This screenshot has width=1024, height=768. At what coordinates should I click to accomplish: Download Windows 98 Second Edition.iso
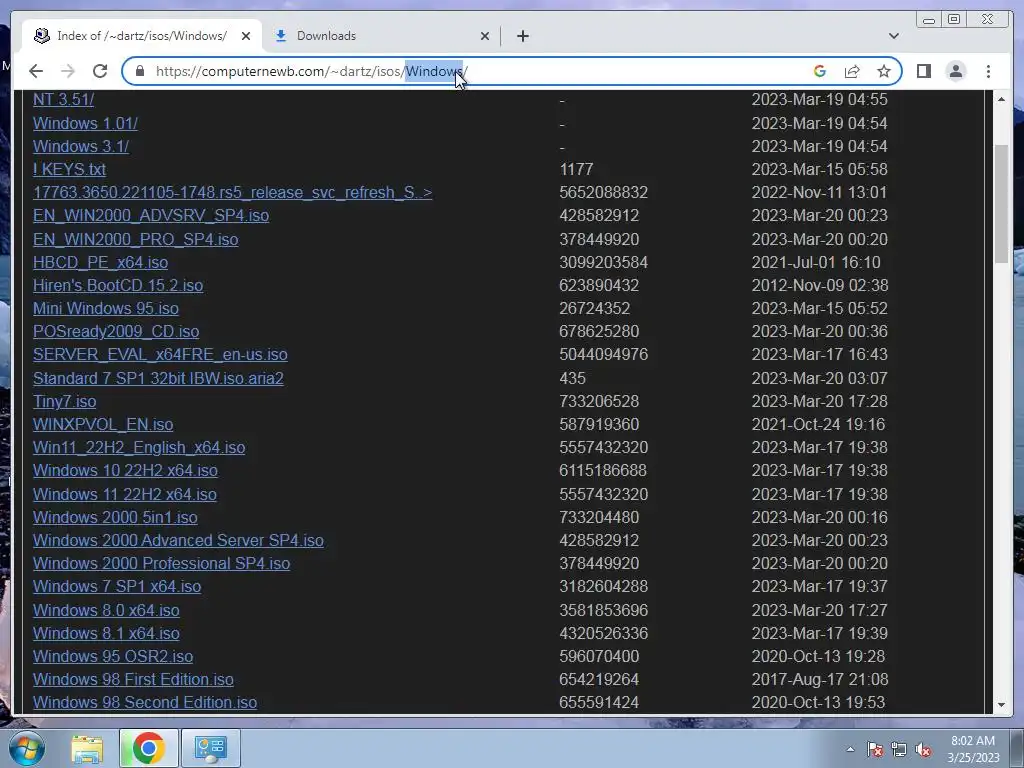pyautogui.click(x=145, y=703)
